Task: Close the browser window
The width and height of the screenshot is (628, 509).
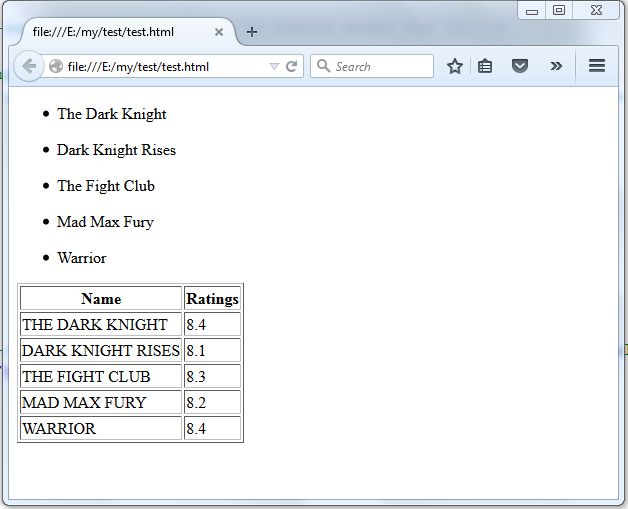Action: point(596,10)
